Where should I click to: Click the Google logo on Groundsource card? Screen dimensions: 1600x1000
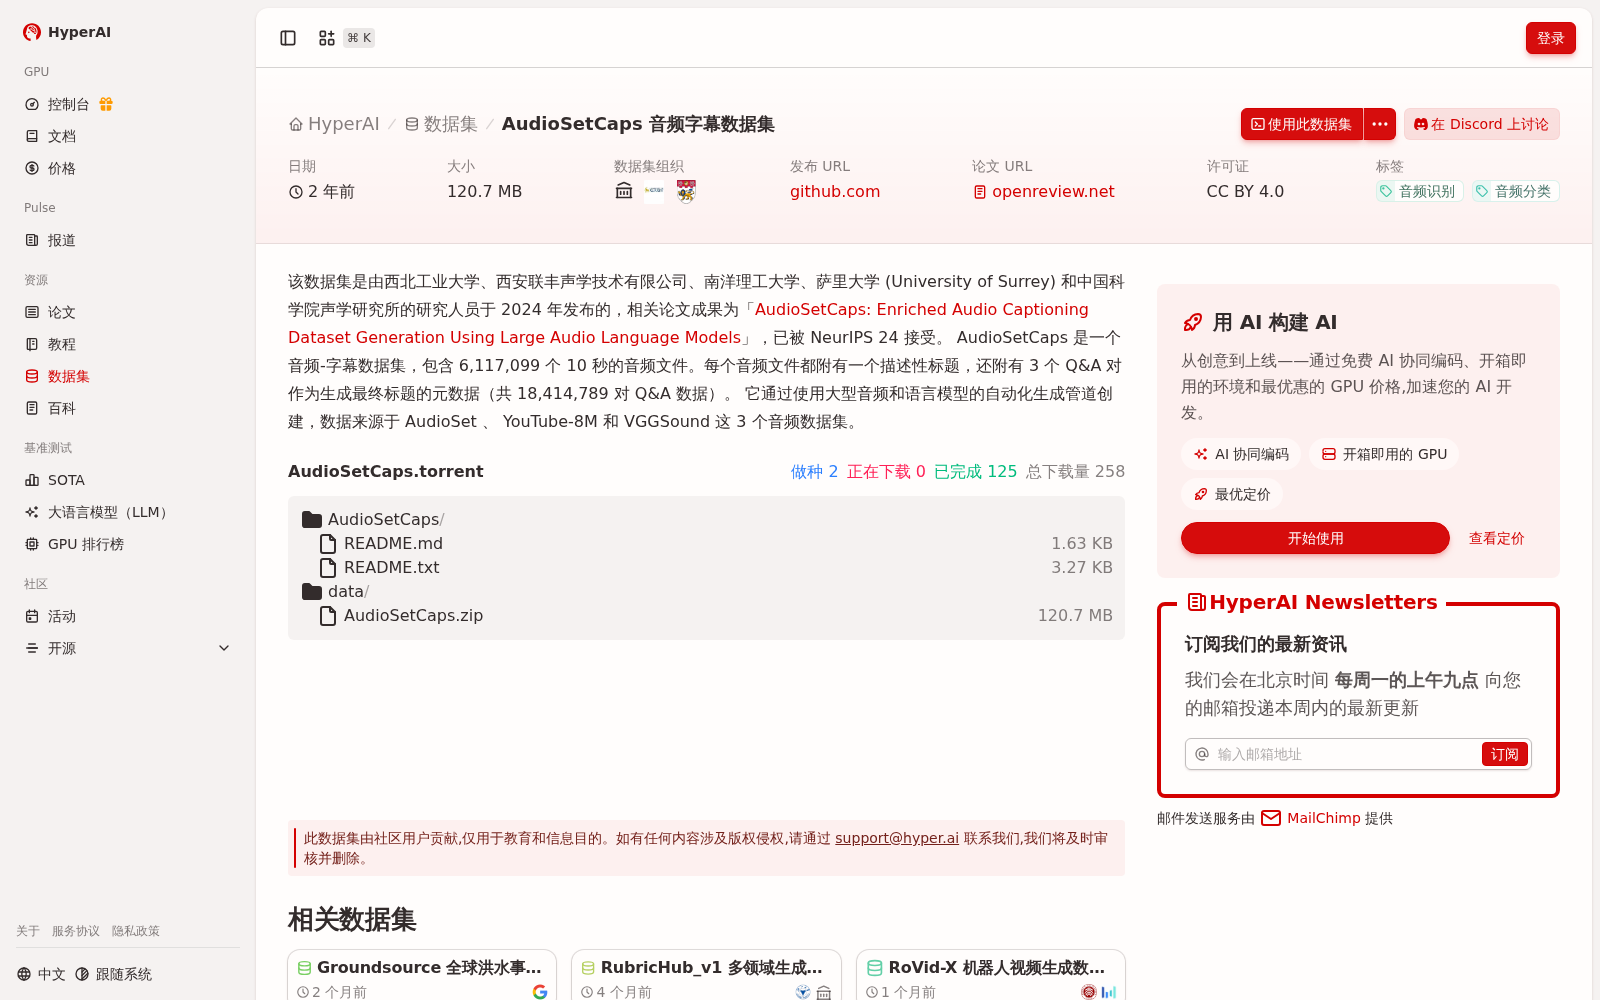(540, 992)
